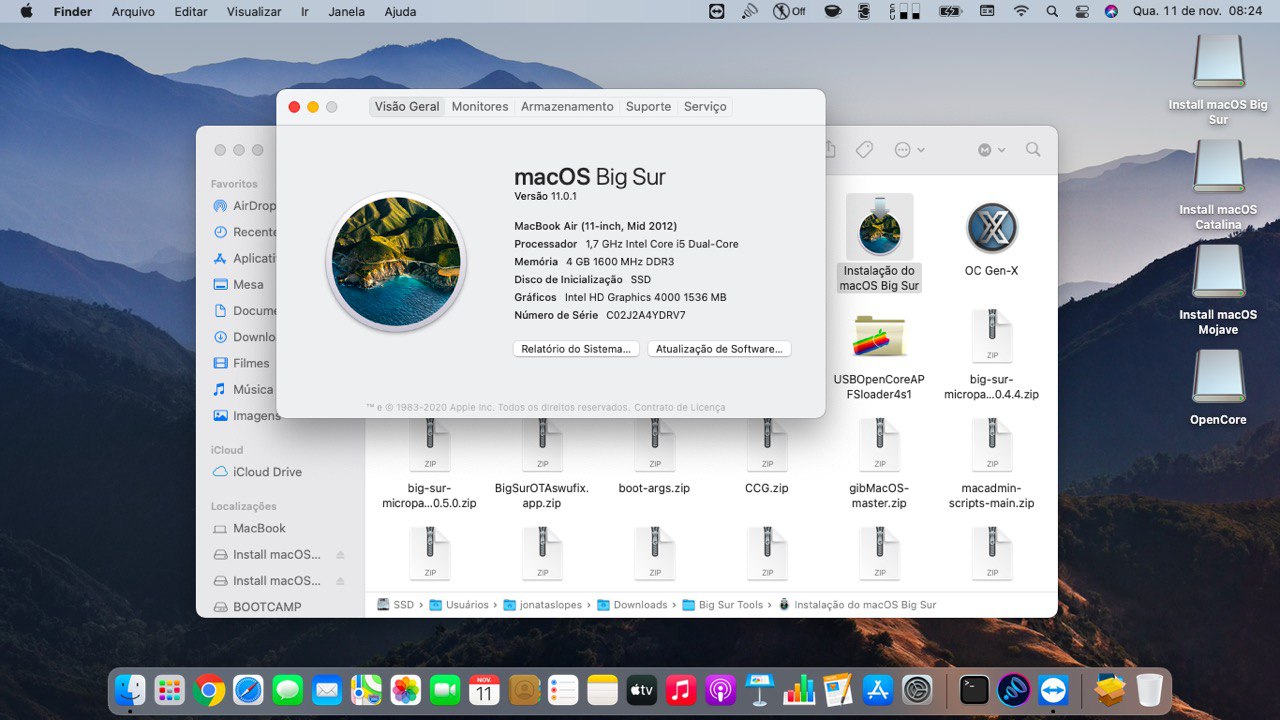This screenshot has height=720, width=1280.
Task: Open Calendar showing 11 in Dock
Action: pos(484,690)
